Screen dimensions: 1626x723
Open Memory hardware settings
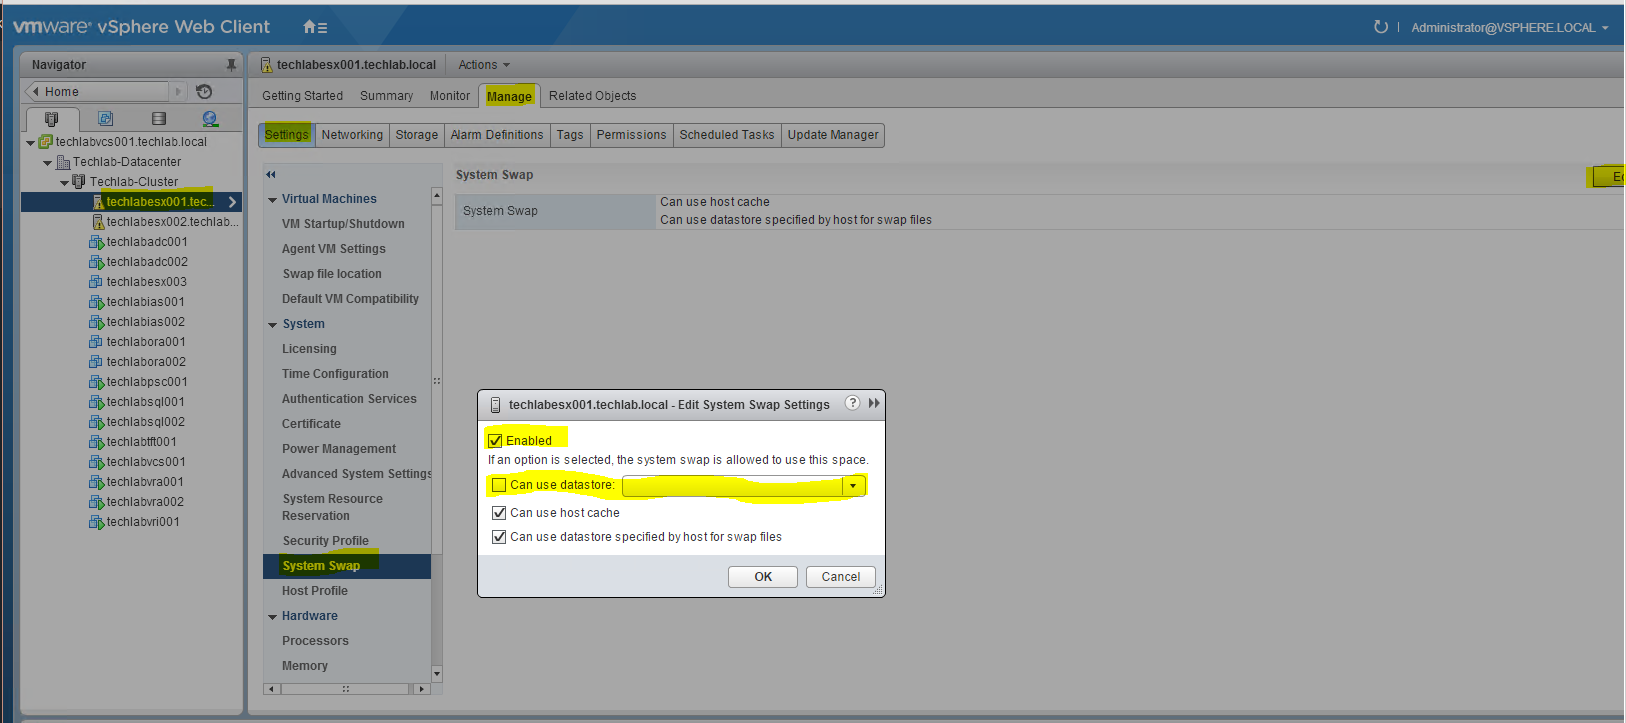tap(305, 666)
